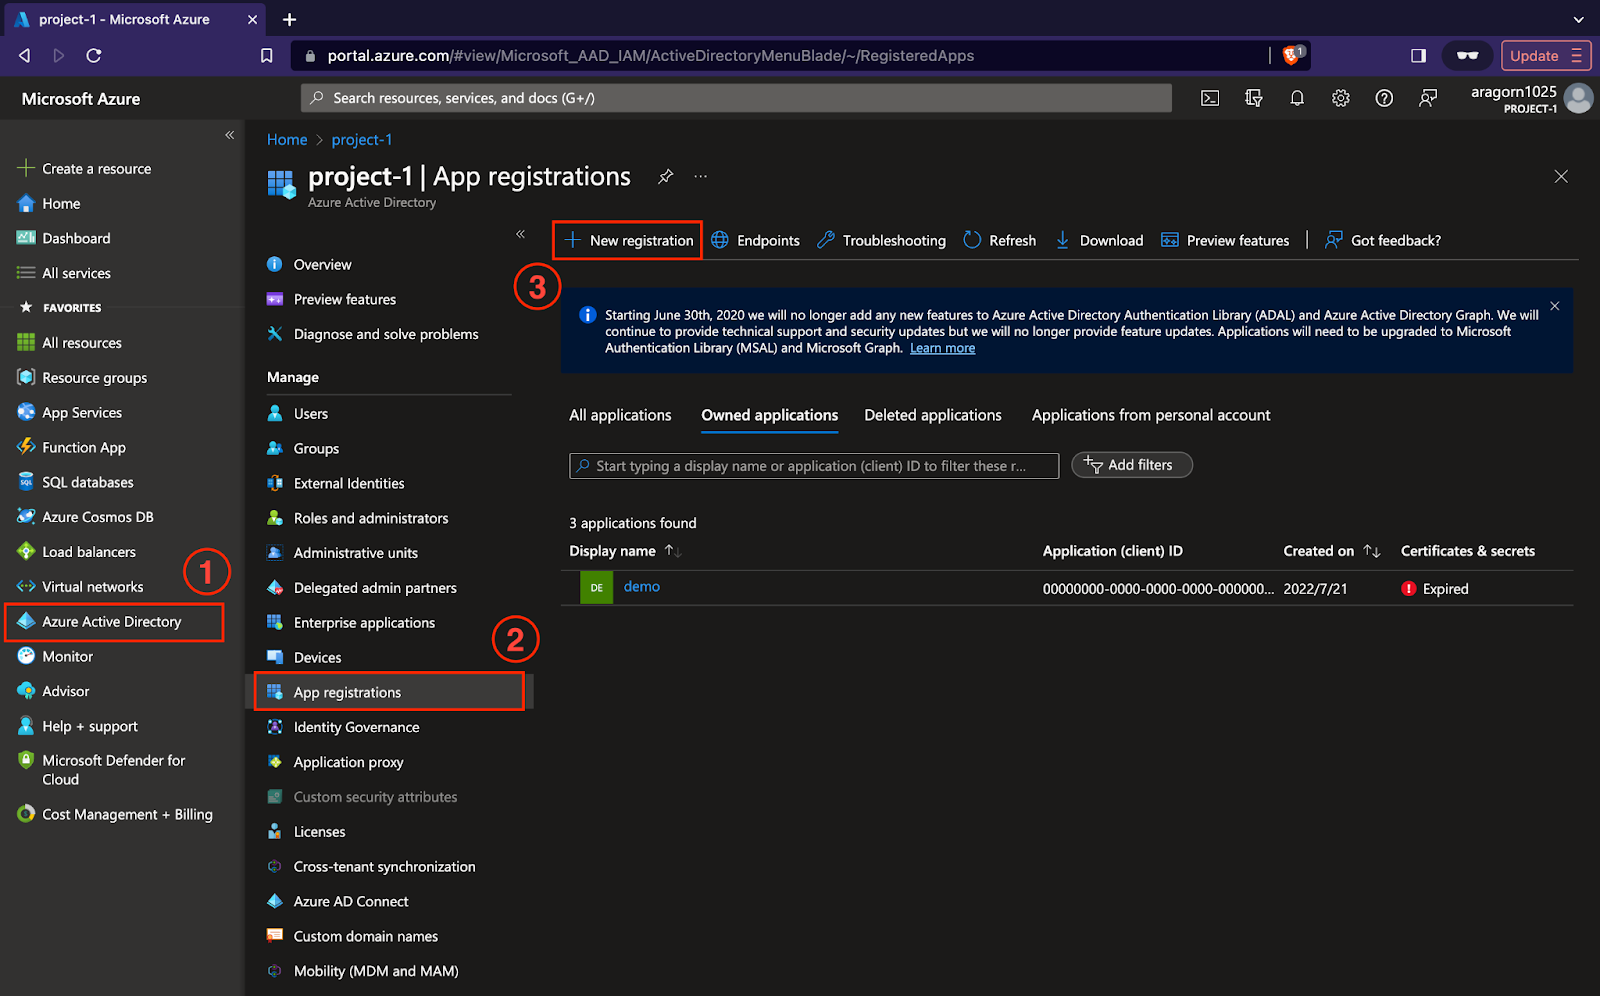Open a new browser tab

tap(289, 19)
